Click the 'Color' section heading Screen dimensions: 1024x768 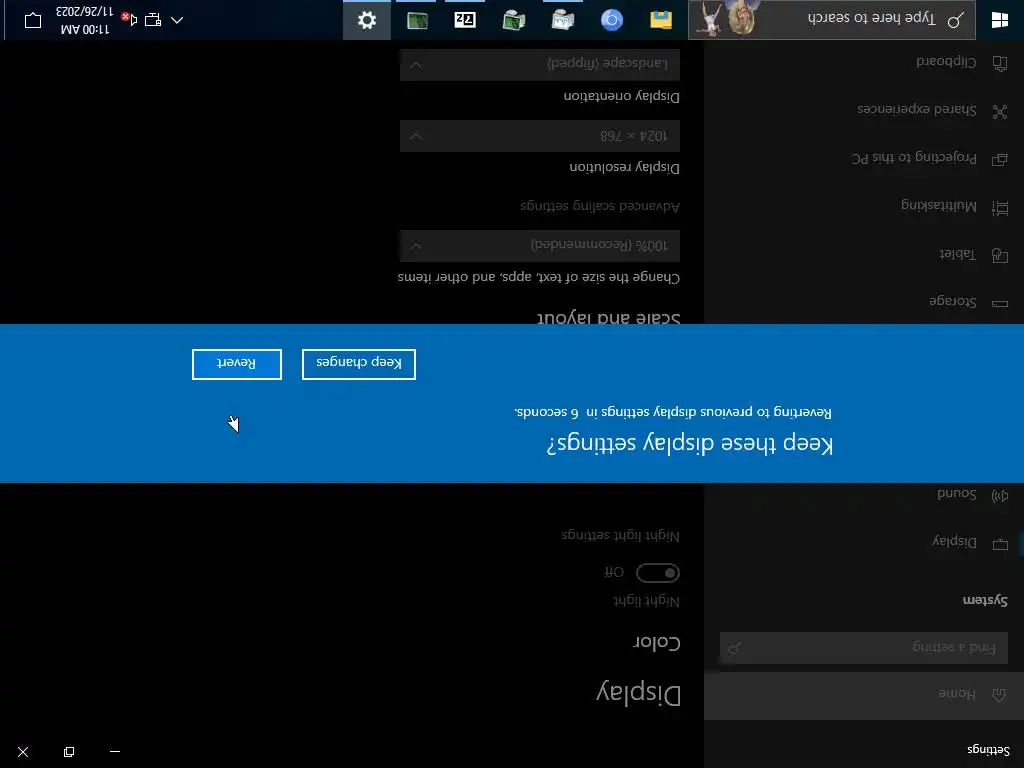click(x=657, y=643)
